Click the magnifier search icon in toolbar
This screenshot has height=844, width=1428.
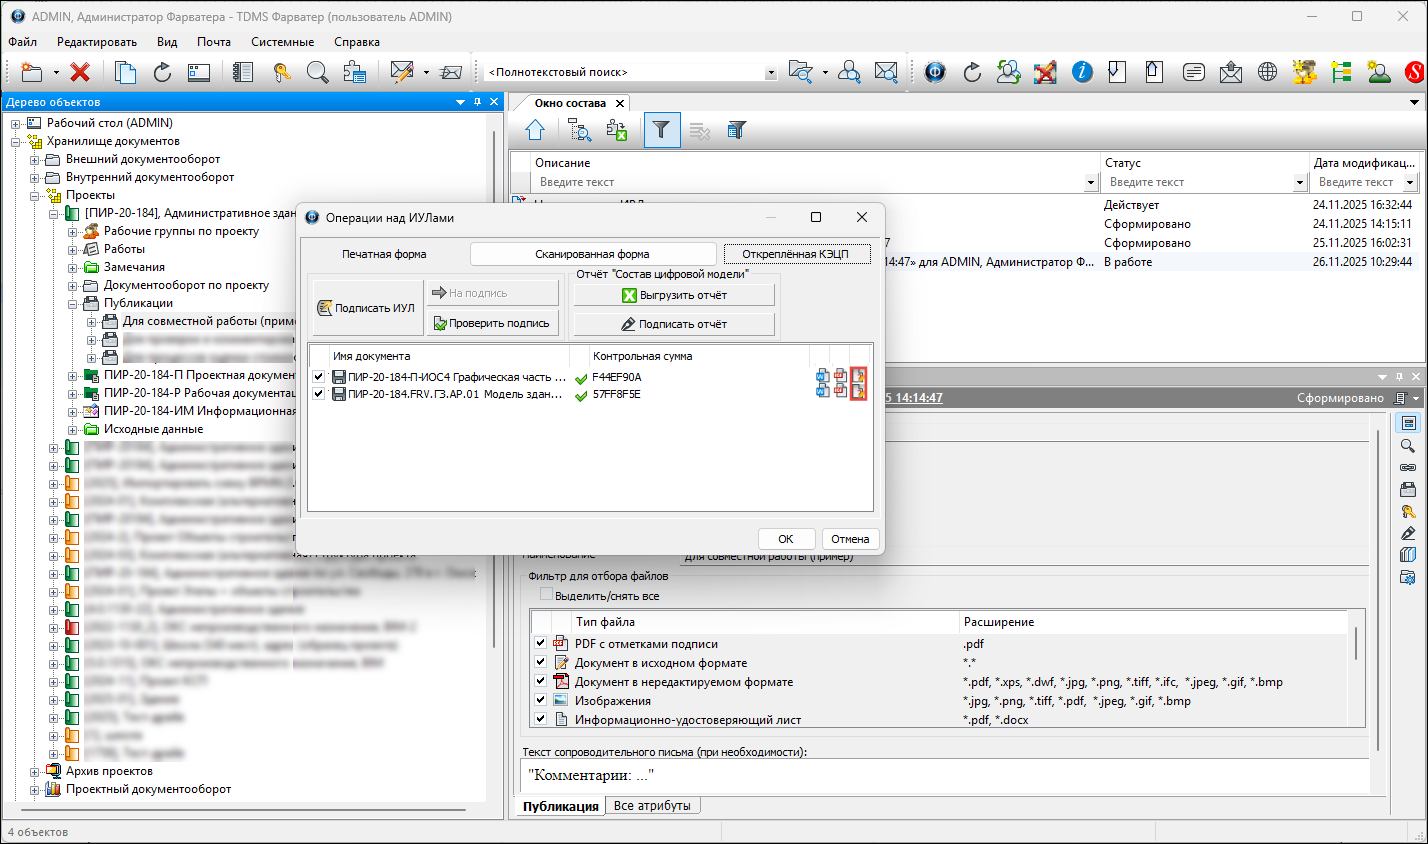coord(317,72)
